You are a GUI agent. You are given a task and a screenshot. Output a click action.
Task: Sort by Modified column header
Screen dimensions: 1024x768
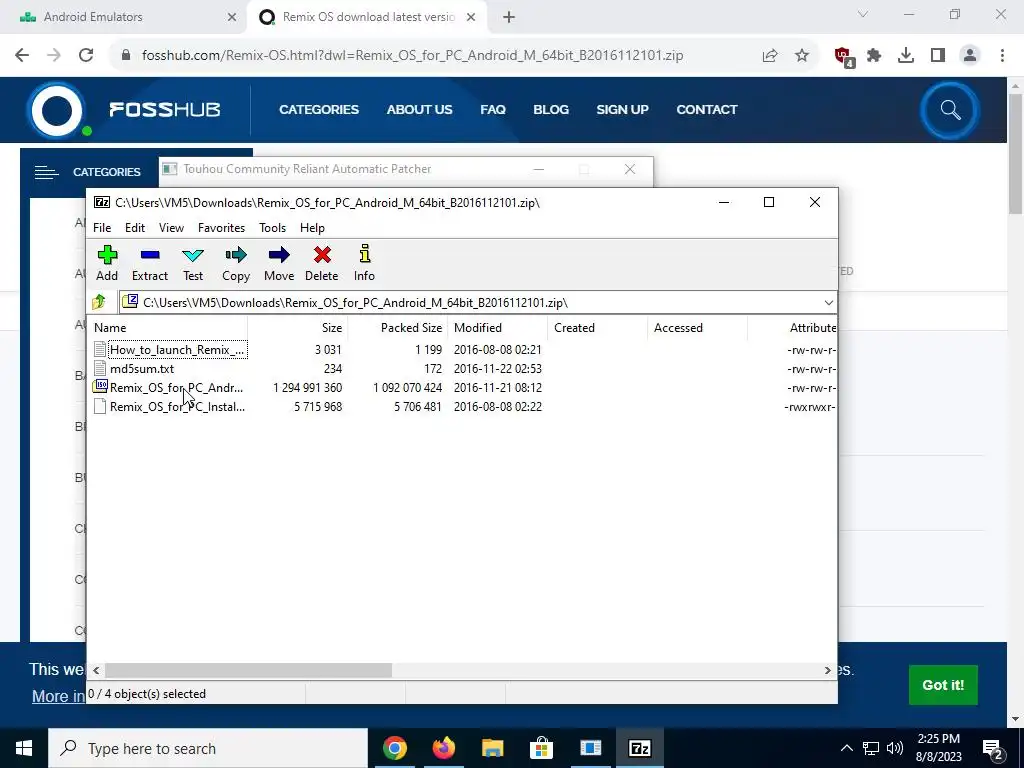[x=498, y=328]
